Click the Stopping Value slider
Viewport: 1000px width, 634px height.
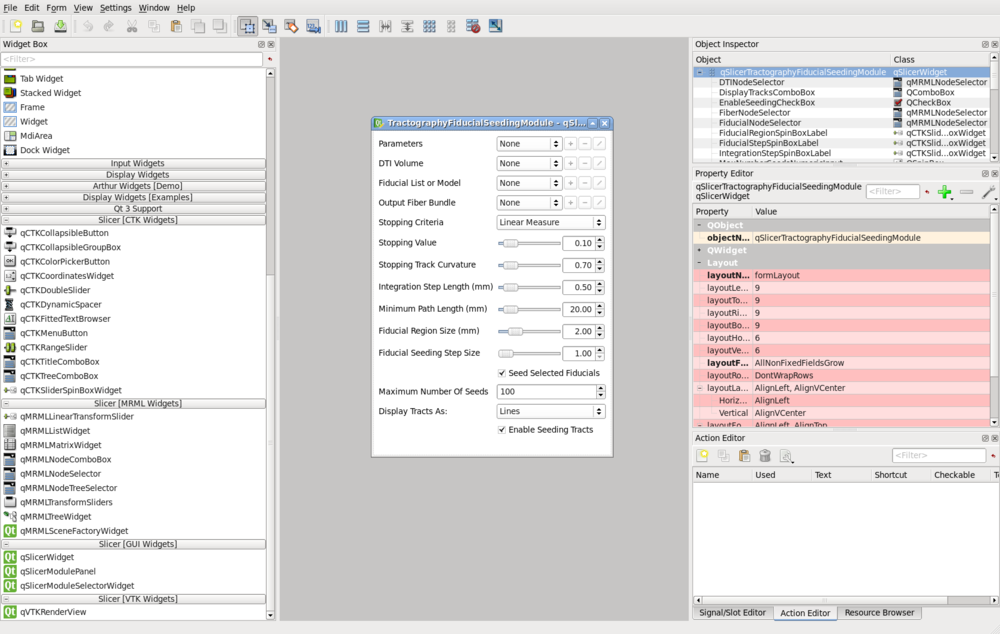[529, 243]
